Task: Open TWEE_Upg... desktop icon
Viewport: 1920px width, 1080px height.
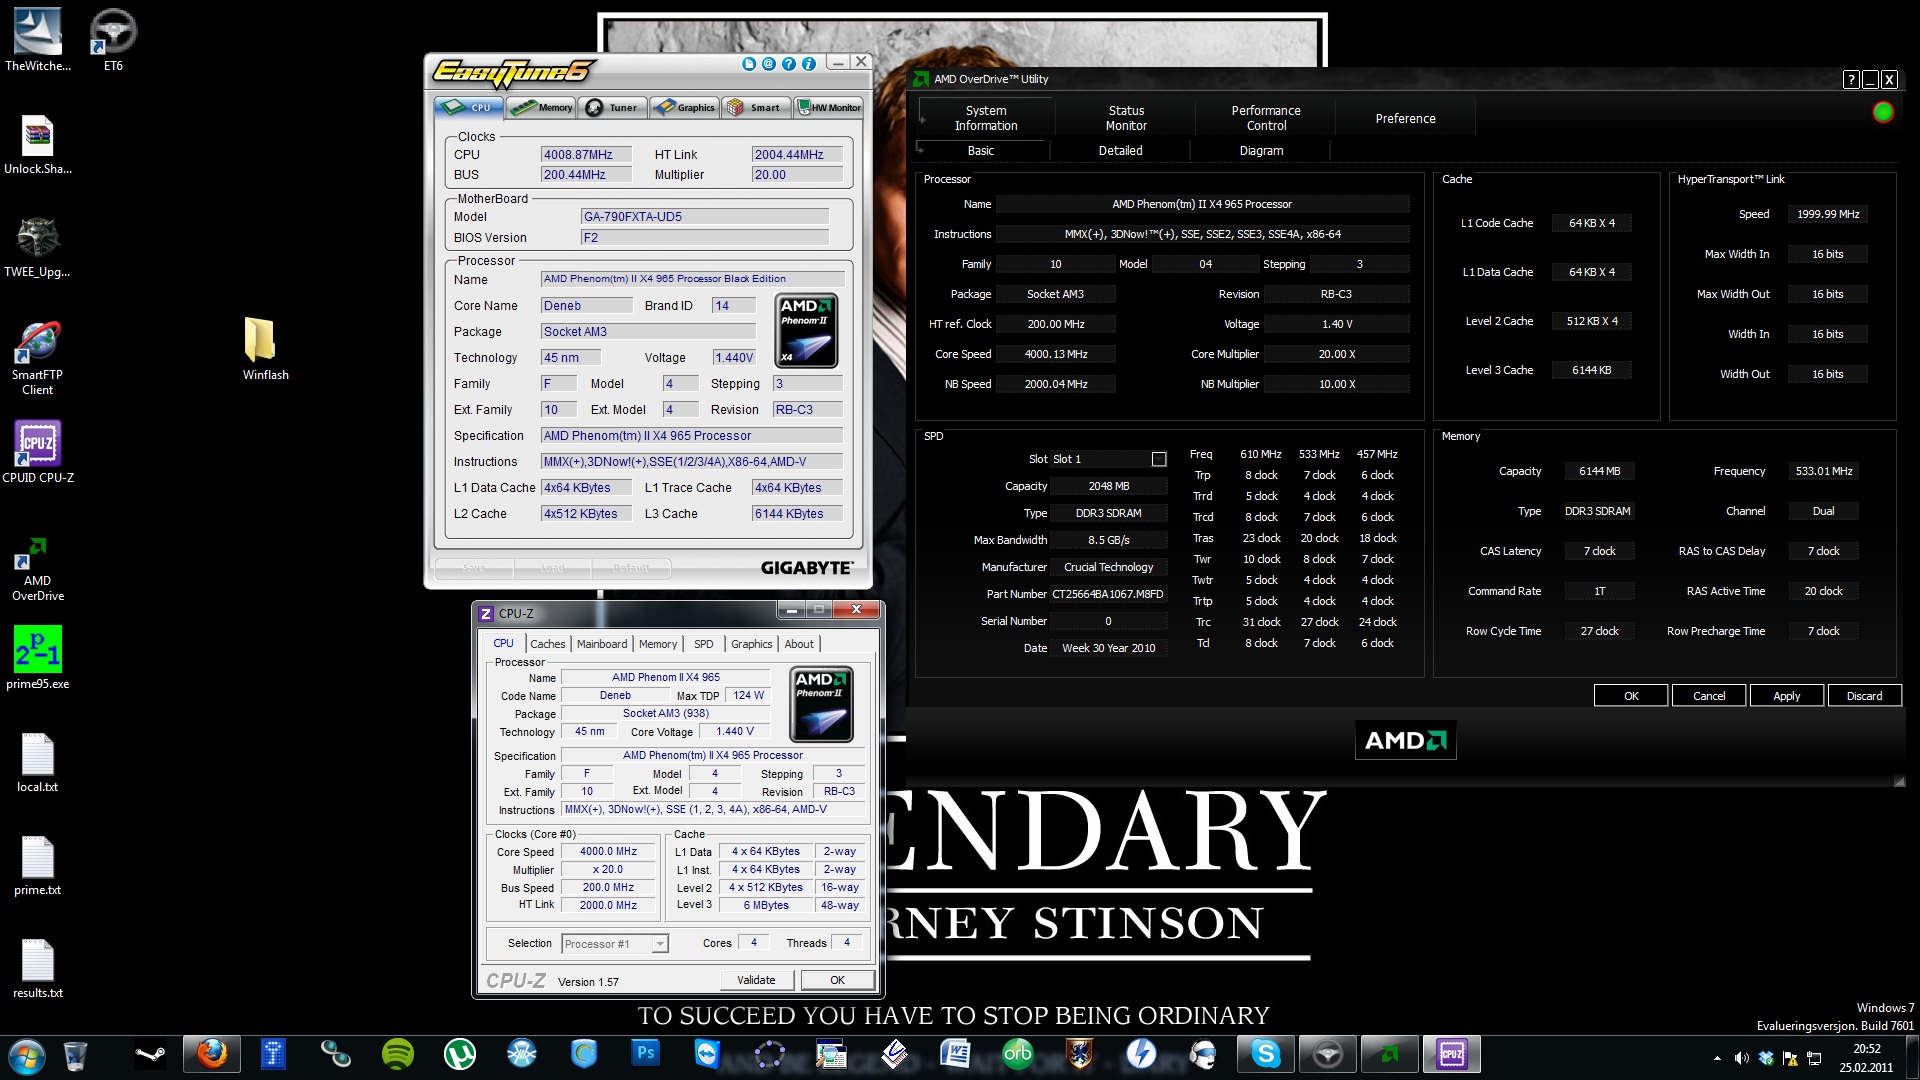Action: point(38,246)
